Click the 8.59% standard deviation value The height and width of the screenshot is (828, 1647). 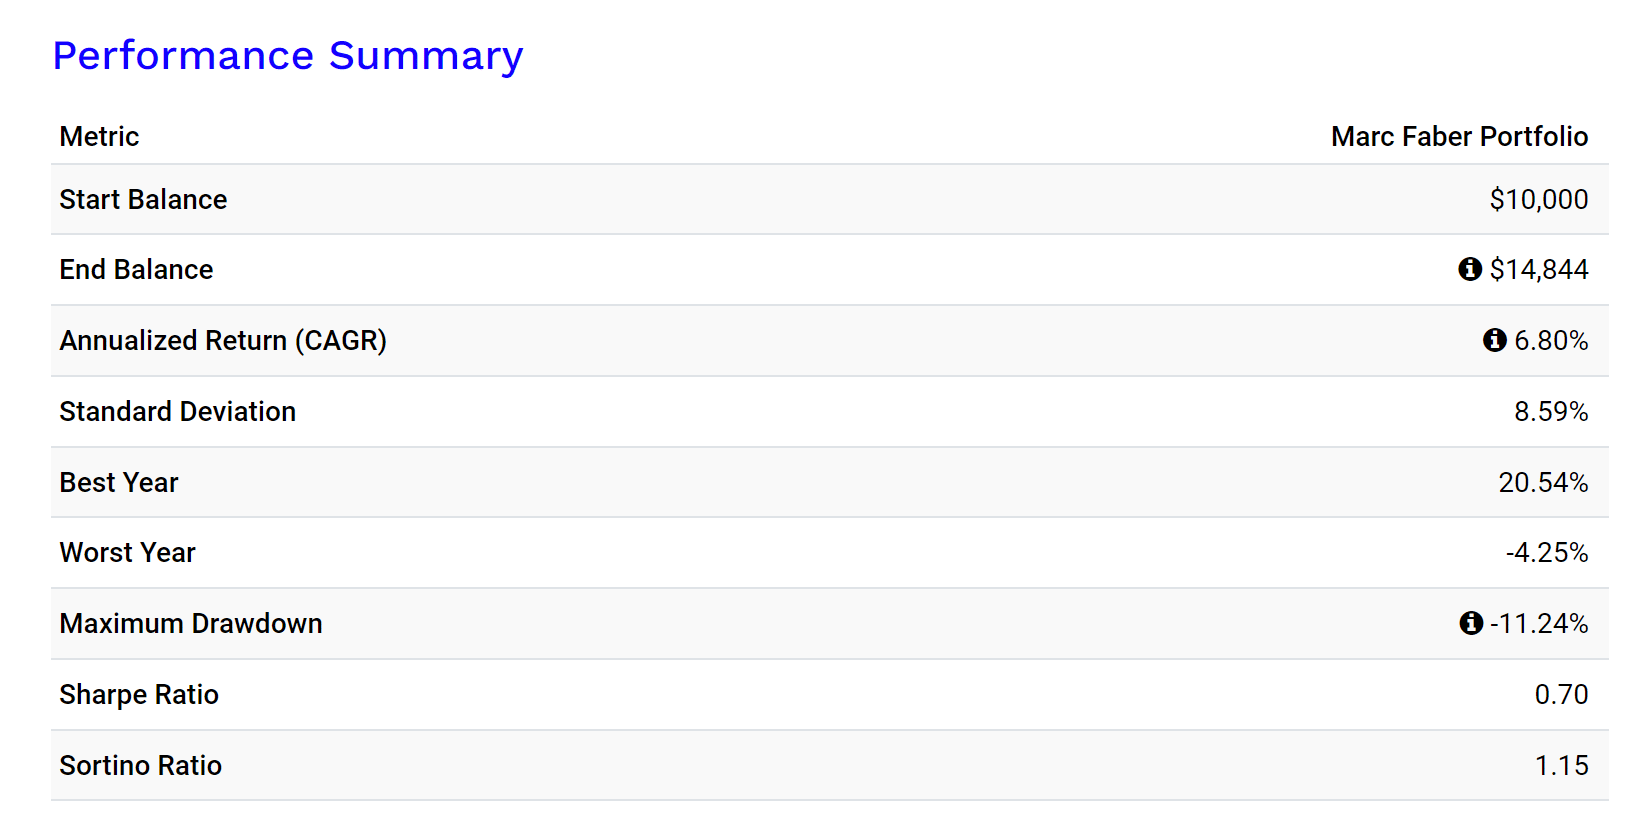point(1550,412)
